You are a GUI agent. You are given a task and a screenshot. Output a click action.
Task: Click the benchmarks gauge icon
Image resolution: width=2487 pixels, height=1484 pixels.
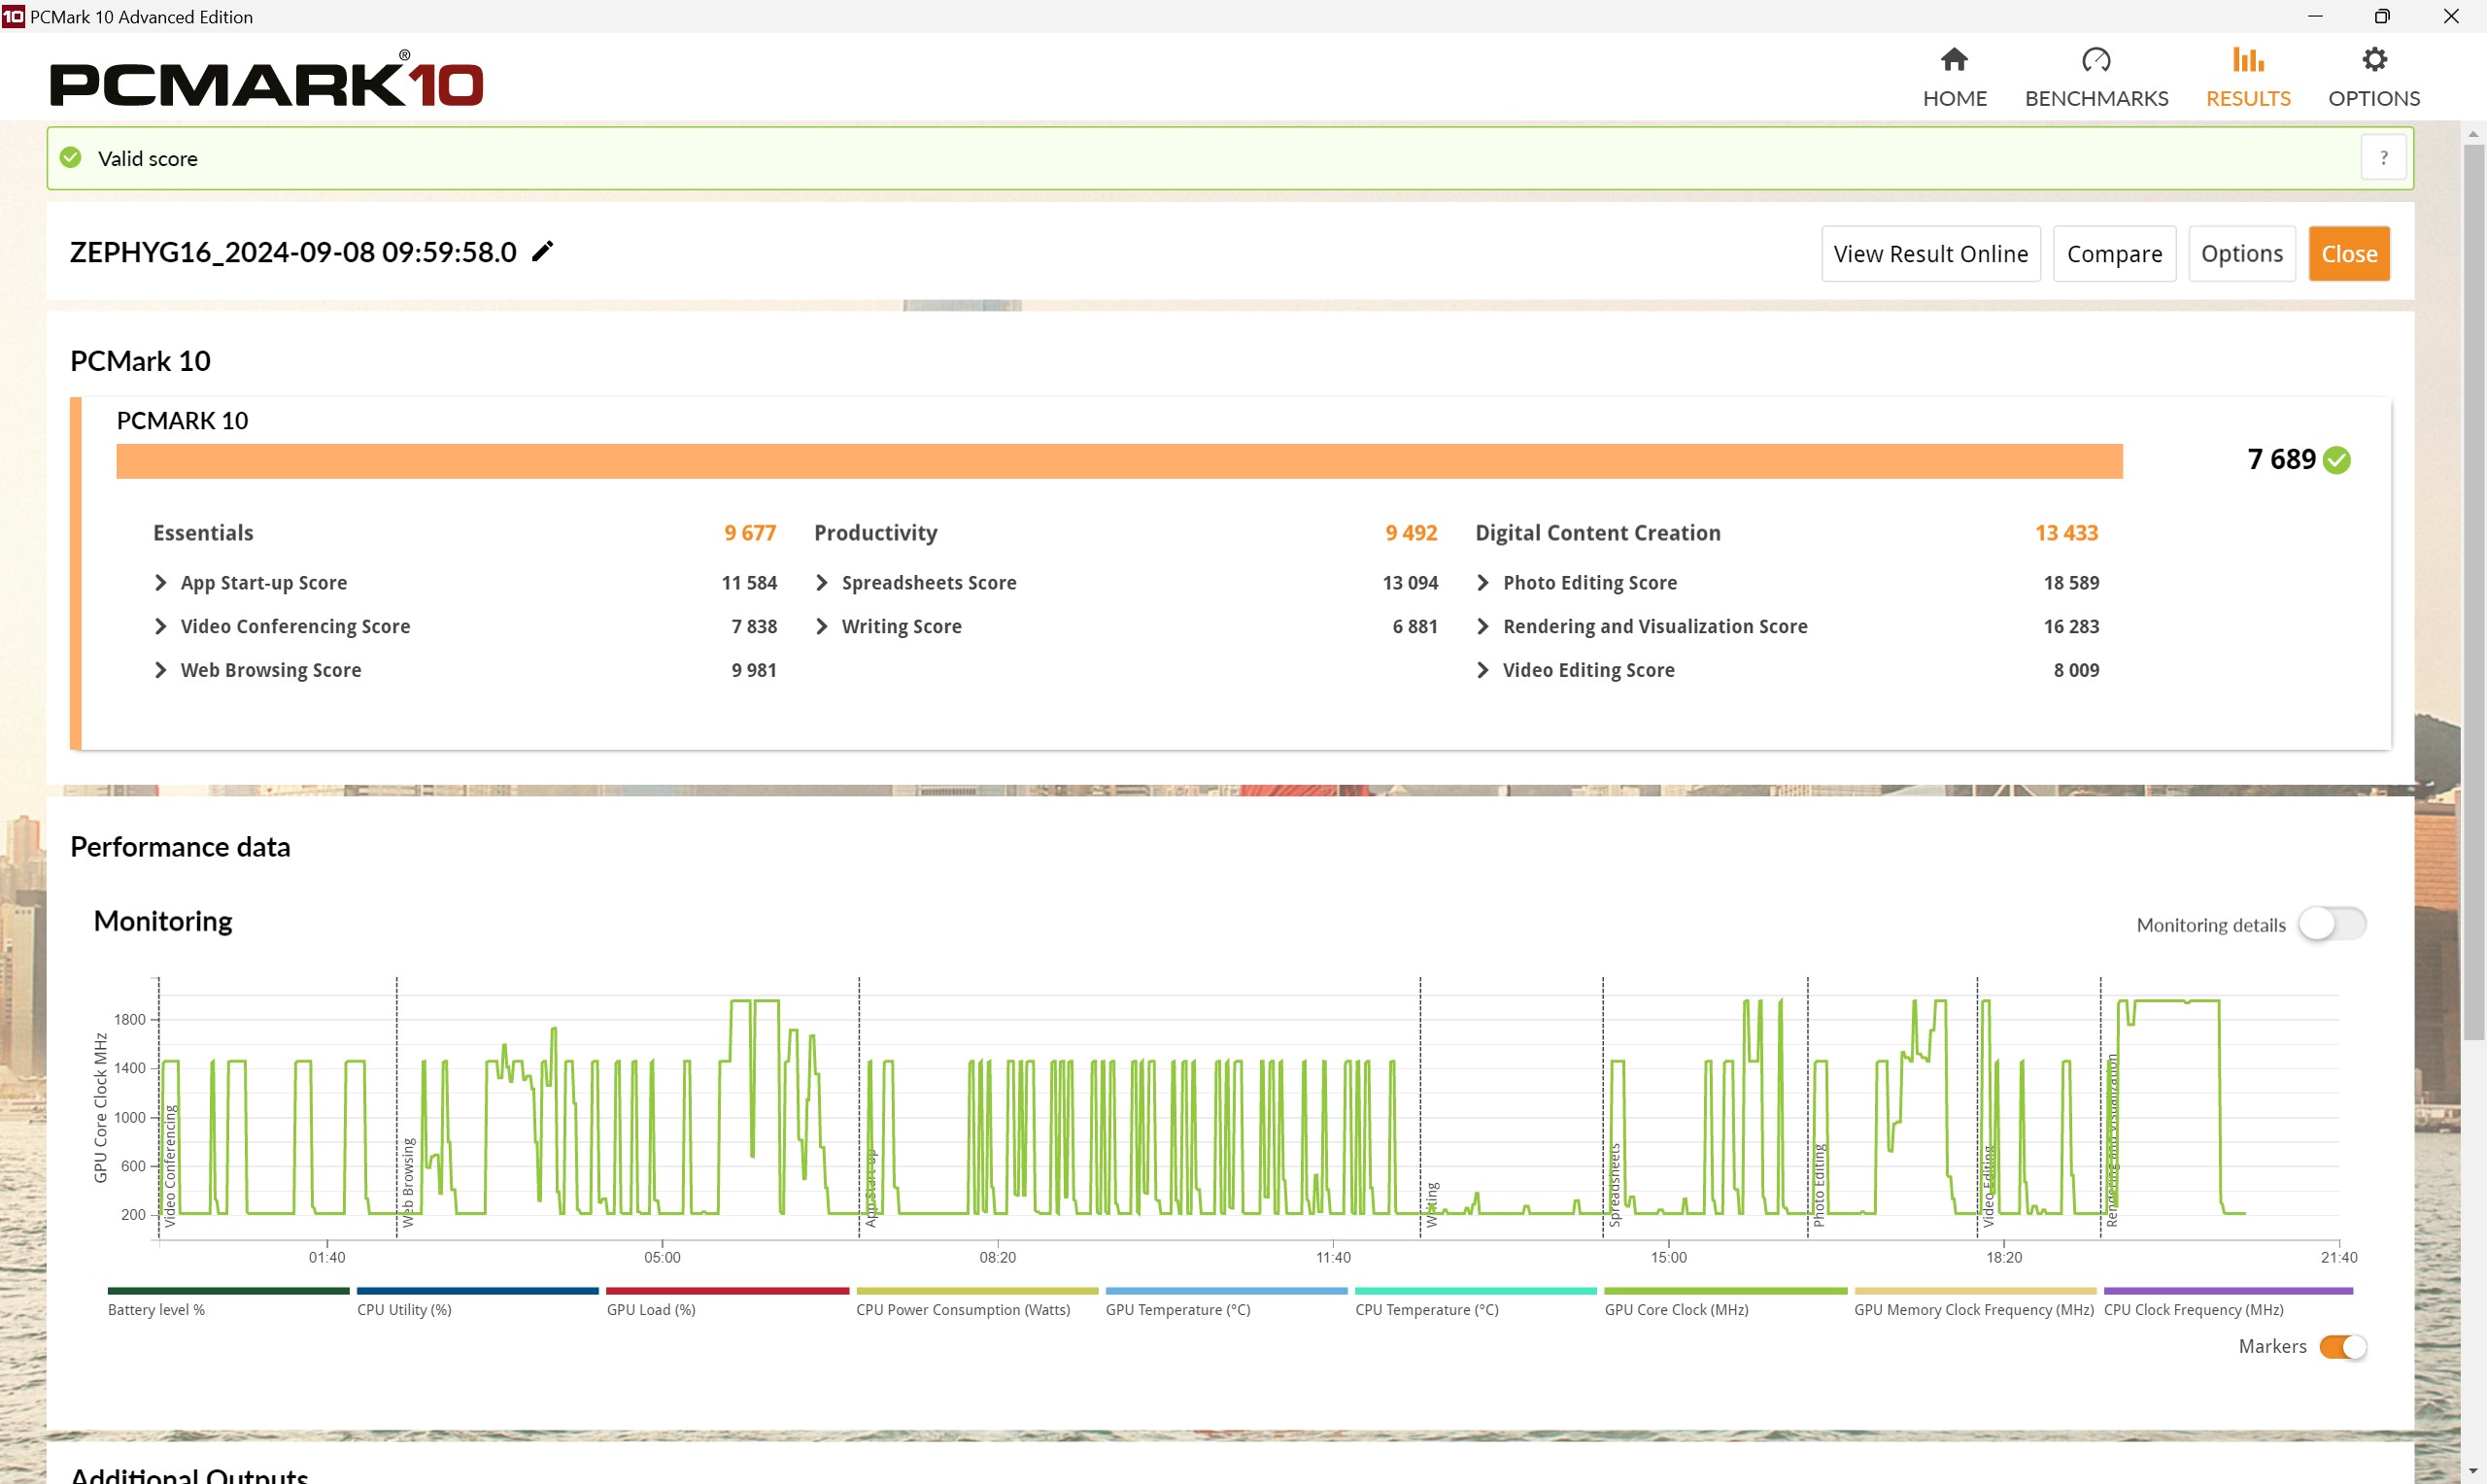(2096, 60)
